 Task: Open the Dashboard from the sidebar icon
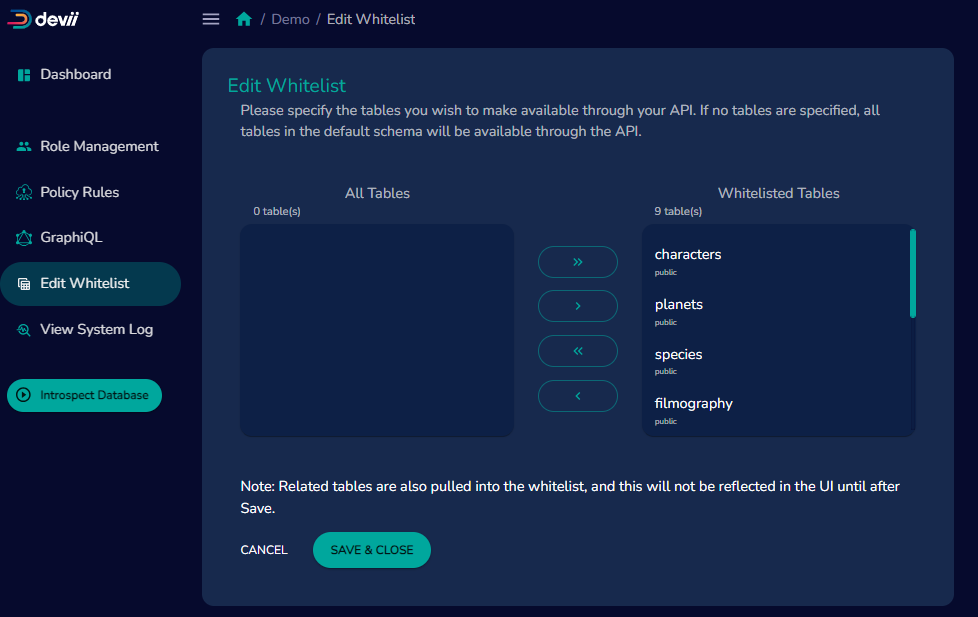22,74
